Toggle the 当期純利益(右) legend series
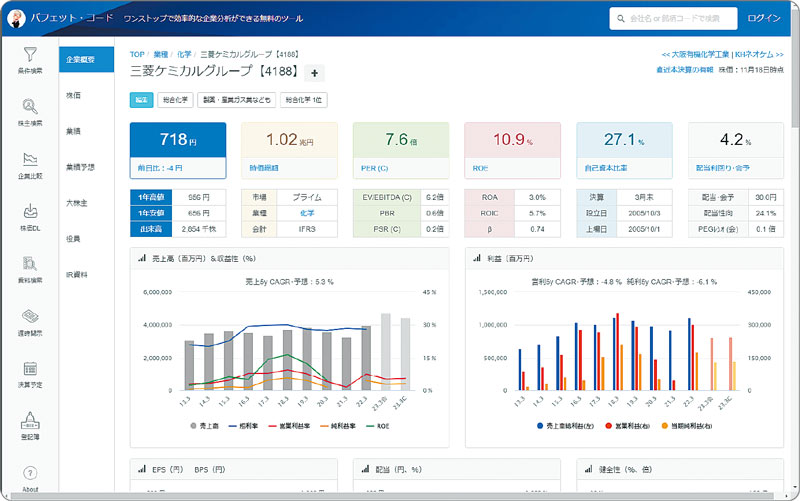This screenshot has height=501, width=800. coord(687,426)
